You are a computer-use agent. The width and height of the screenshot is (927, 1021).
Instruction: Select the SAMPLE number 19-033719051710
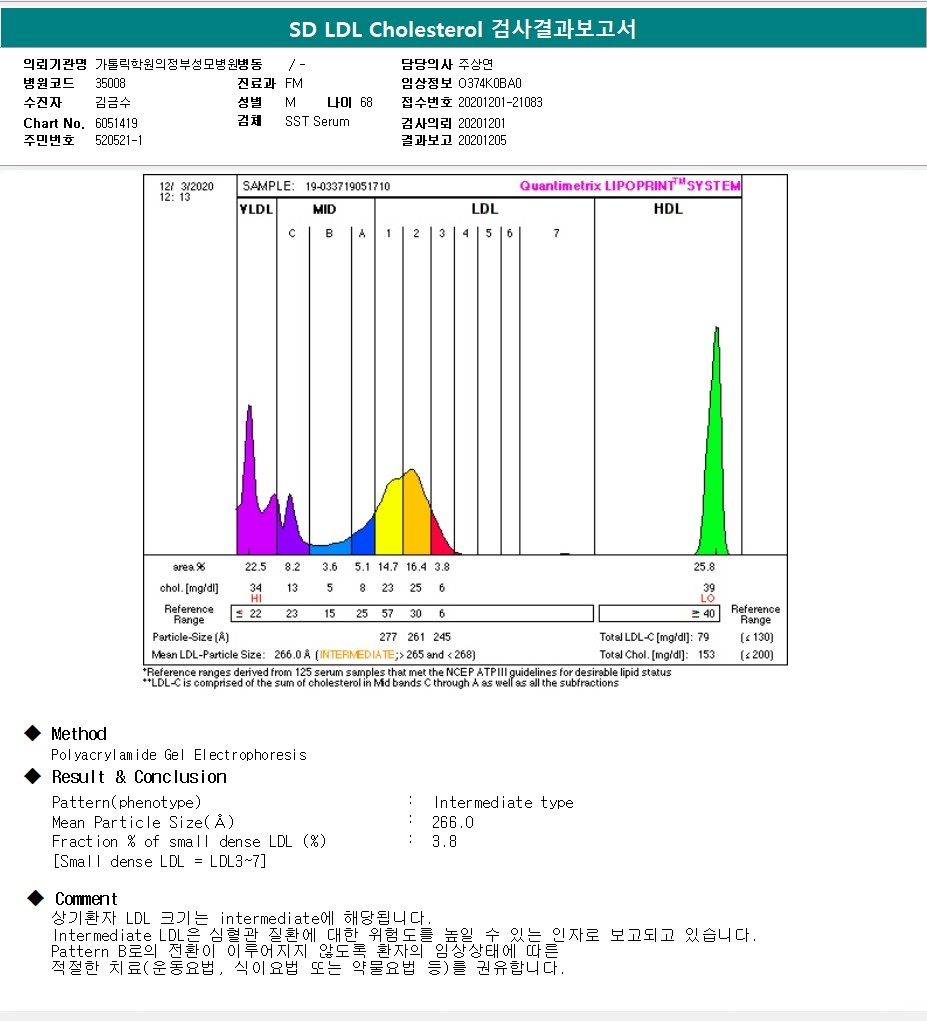(x=347, y=186)
